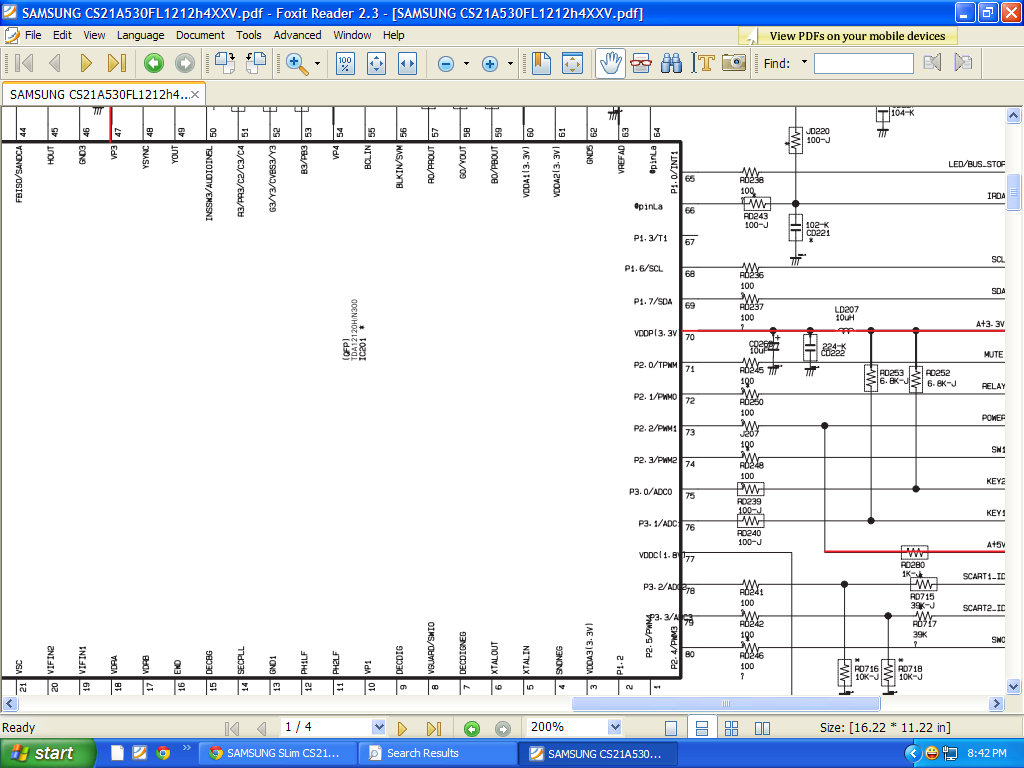Screen dimensions: 1024x768
Task: Select continuous facing layout icon
Action: coord(731,728)
